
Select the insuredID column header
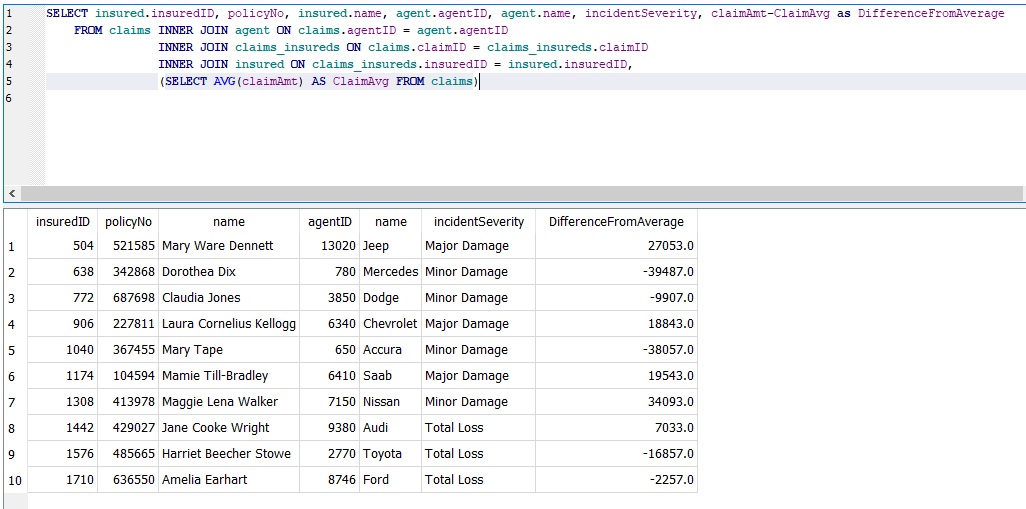[63, 222]
